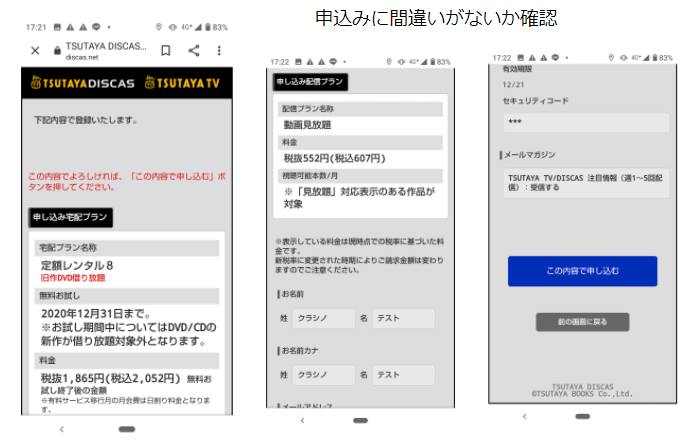Screen dimensions: 690x447
Task: Tap the 申し込み宅配プラン section header
Action: pos(70,217)
